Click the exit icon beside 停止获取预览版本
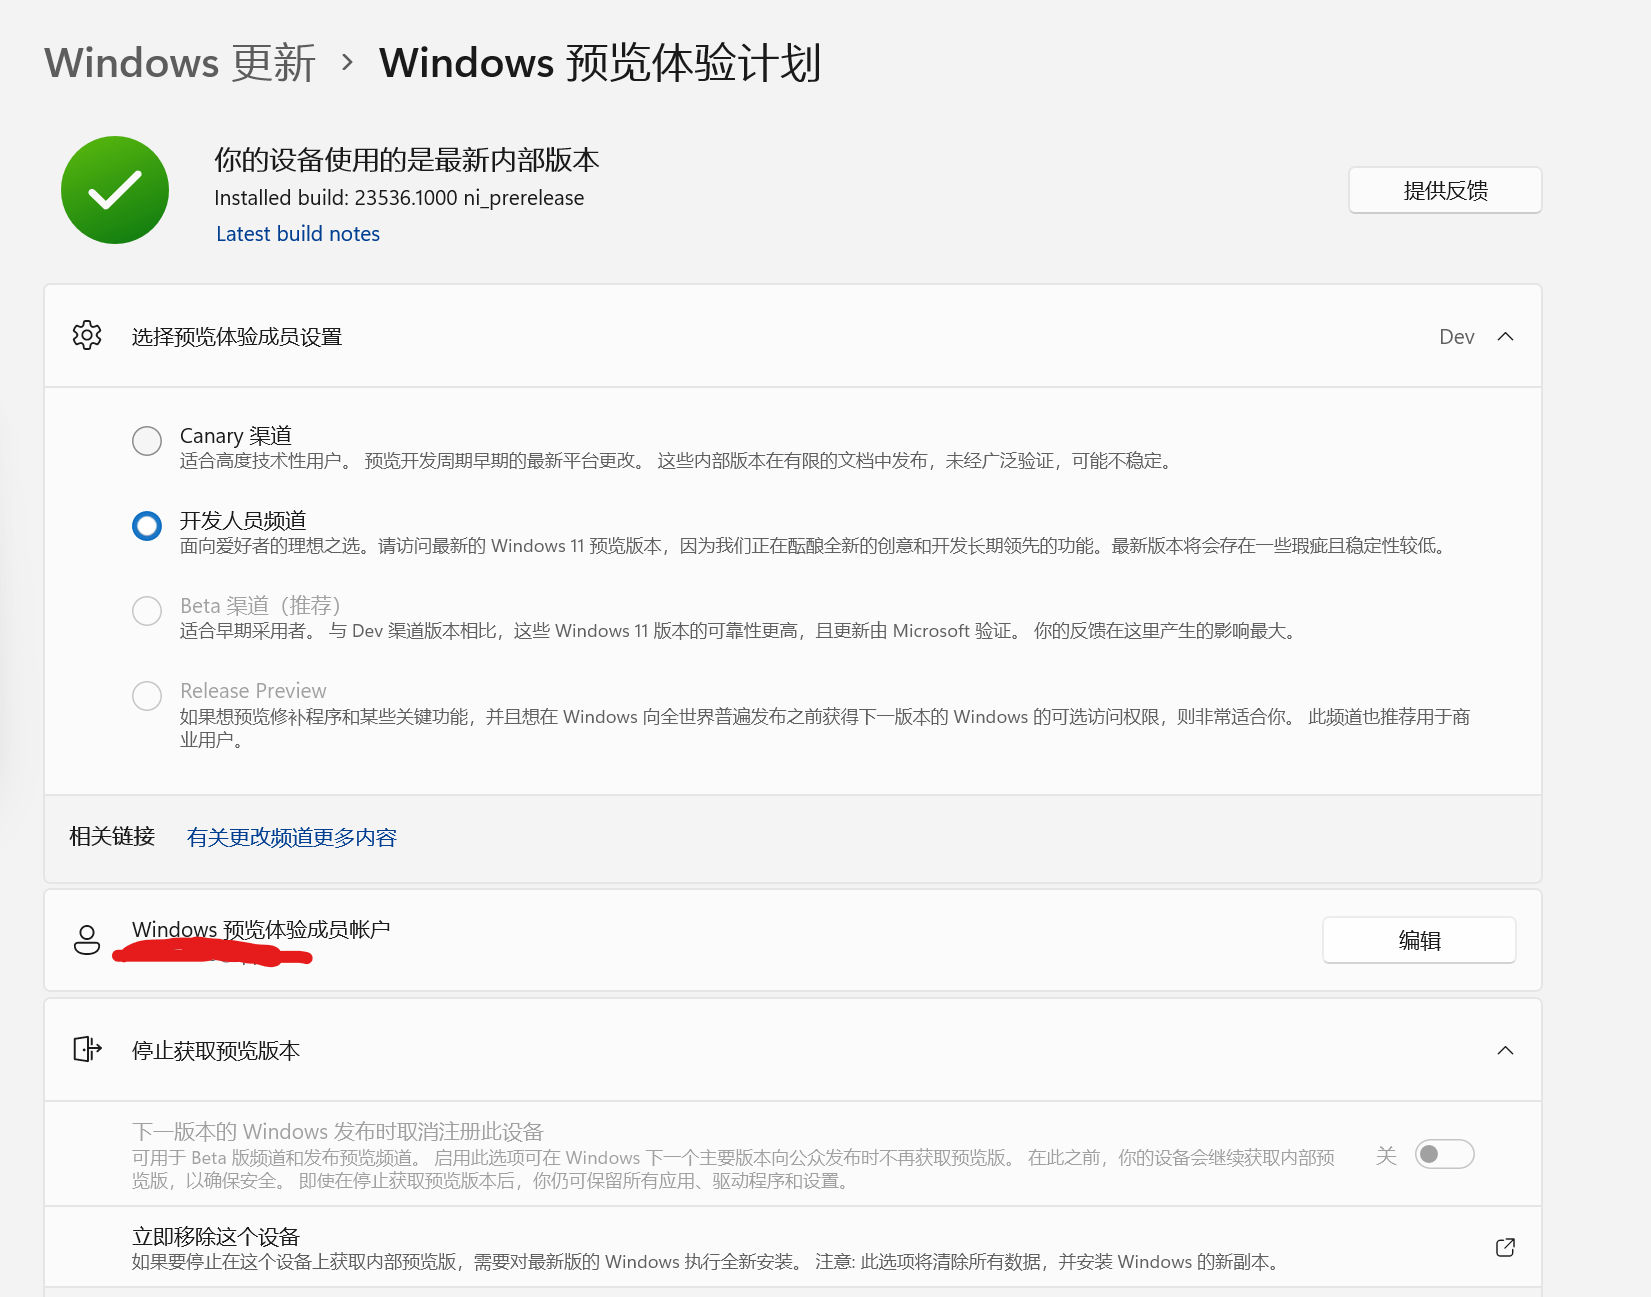The height and width of the screenshot is (1297, 1651). tap(87, 1049)
